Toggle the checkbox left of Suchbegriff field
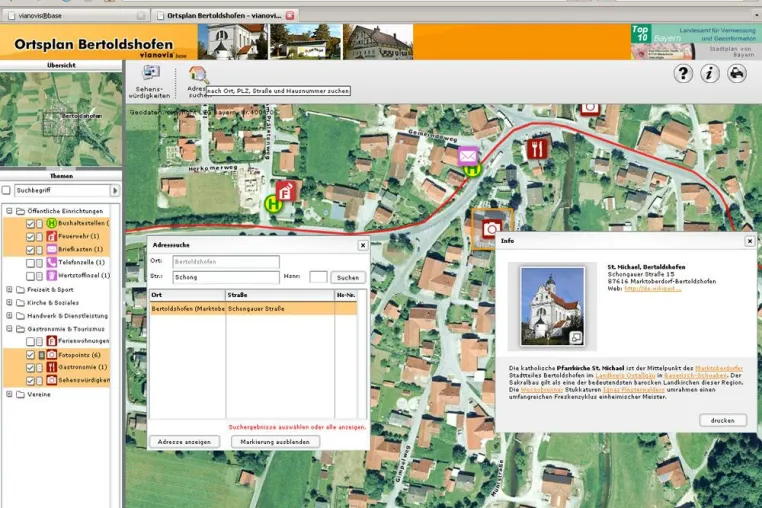The image size is (762, 508). [x=6, y=190]
